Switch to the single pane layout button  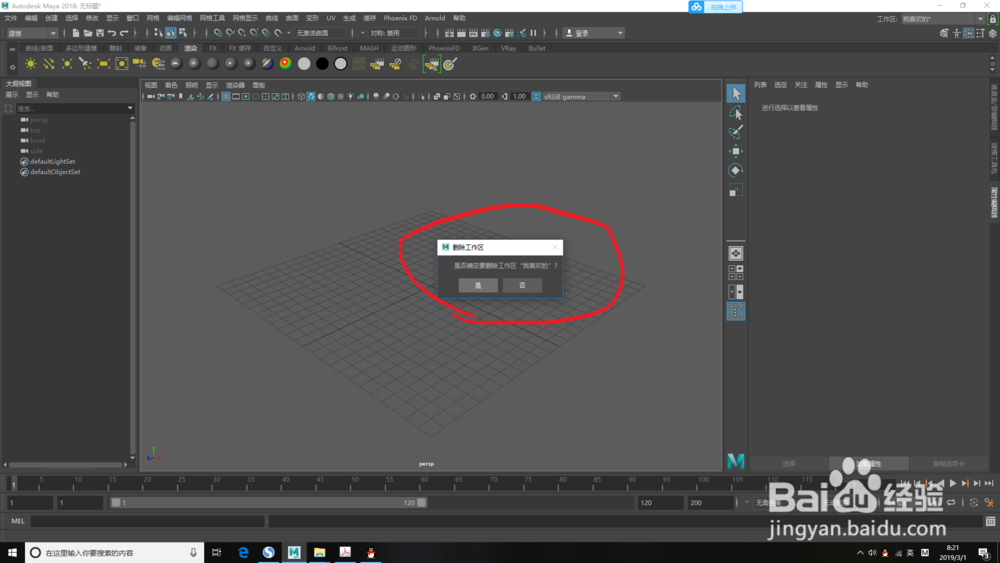pyautogui.click(x=735, y=253)
